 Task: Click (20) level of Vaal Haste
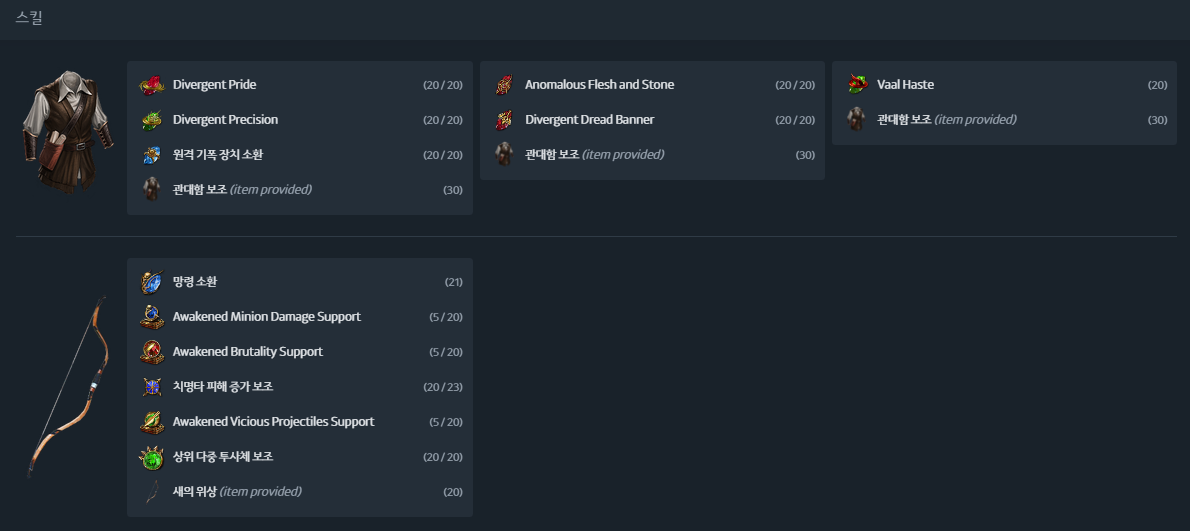coord(1158,85)
